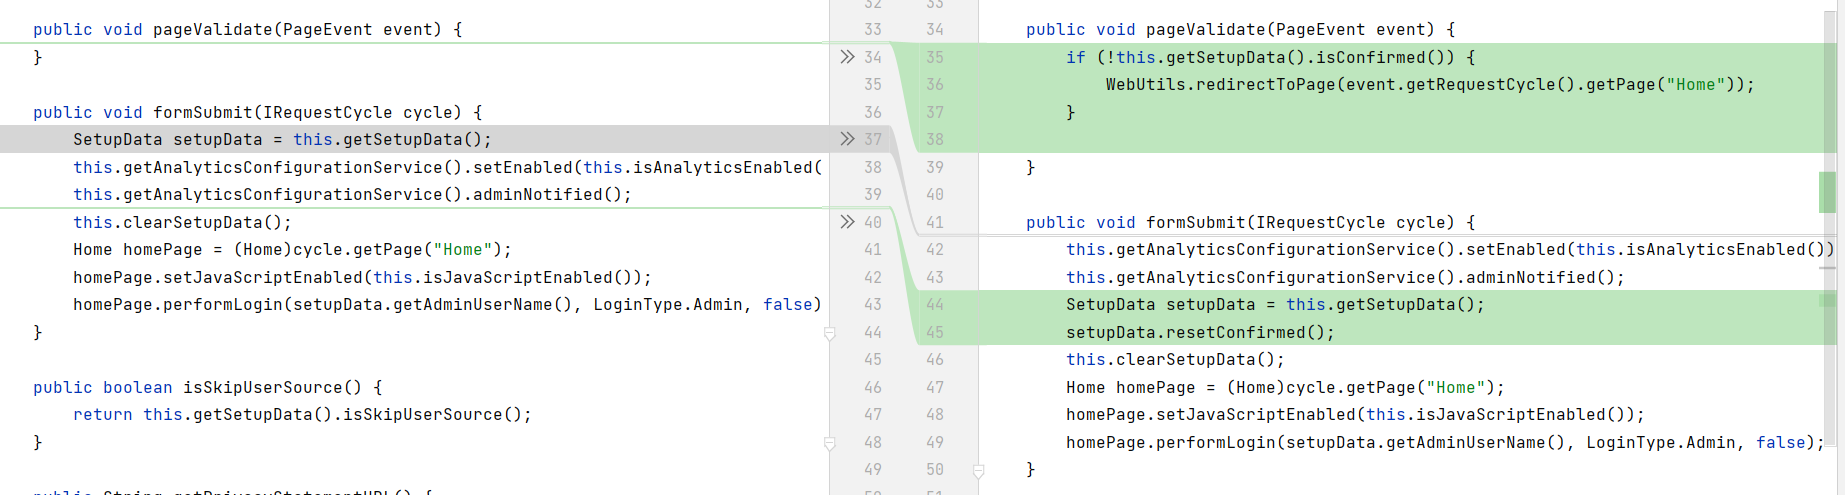Collapse the fold marker at right line 50
The image size is (1845, 495).
(978, 470)
